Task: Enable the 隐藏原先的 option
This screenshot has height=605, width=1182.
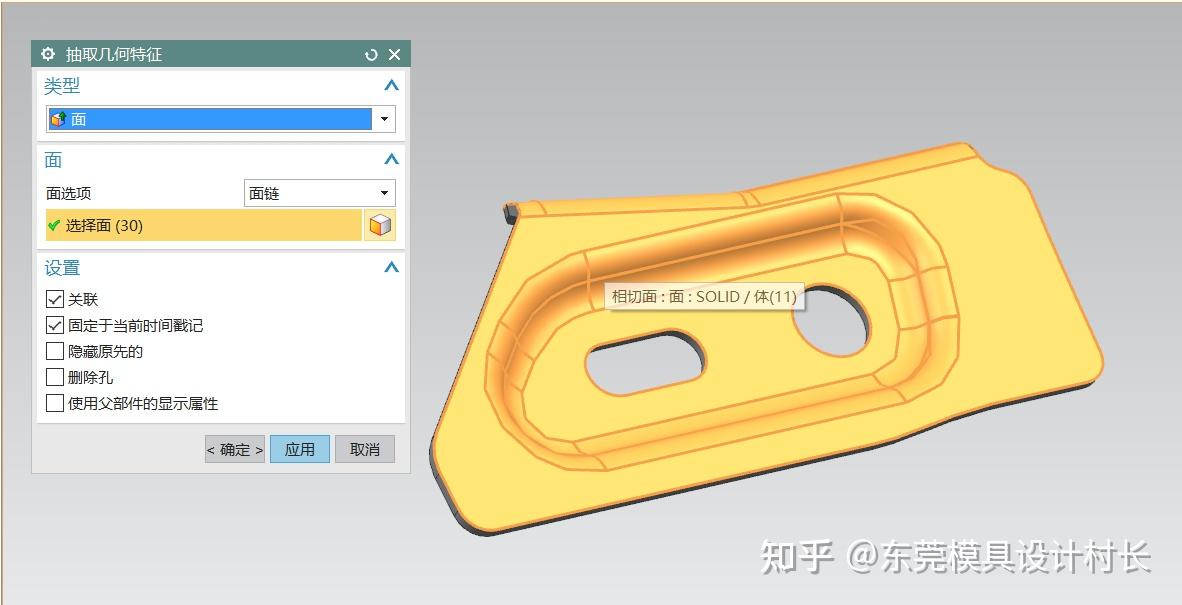Action: tap(55, 351)
